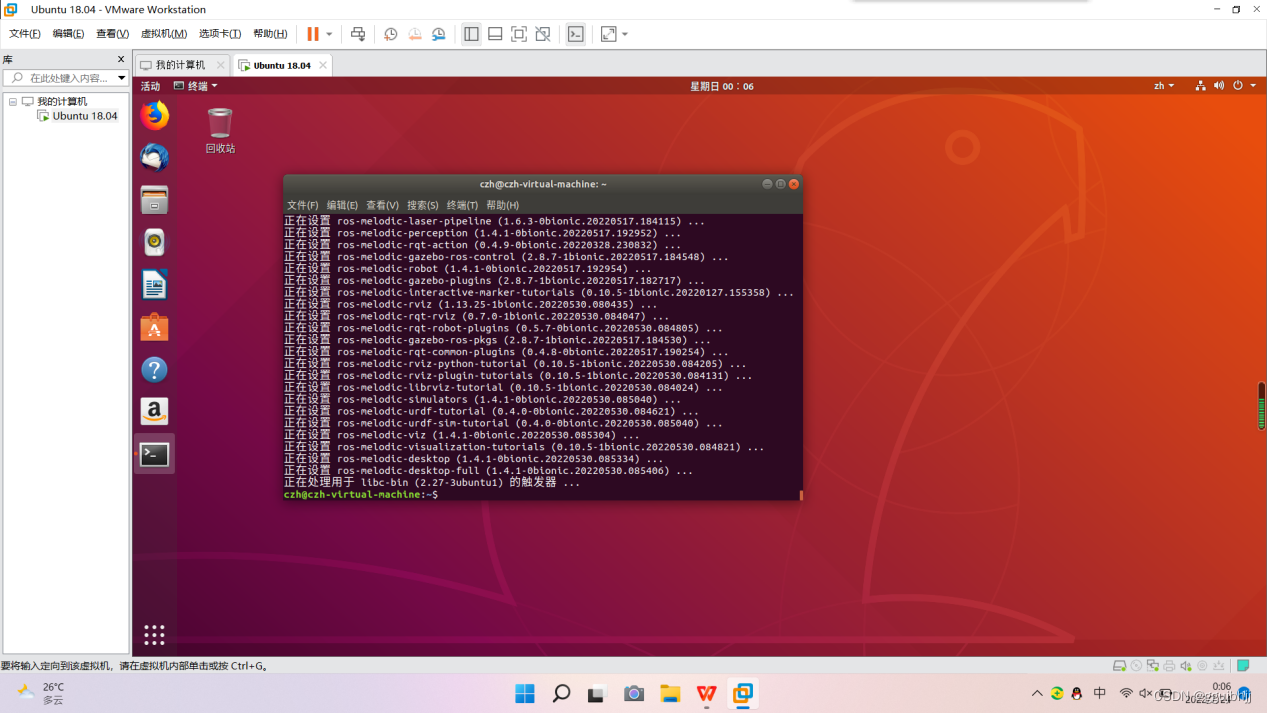Open the zh input source dropdown
The image size is (1267, 713).
click(1164, 86)
